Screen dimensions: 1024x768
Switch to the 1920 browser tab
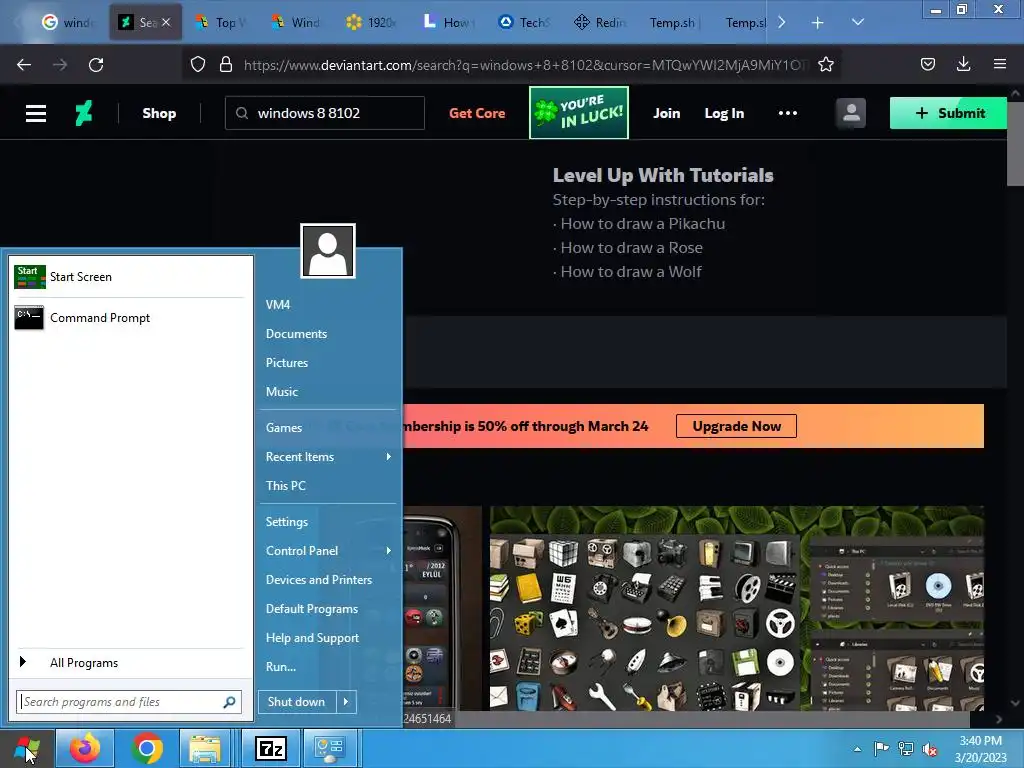(x=372, y=22)
